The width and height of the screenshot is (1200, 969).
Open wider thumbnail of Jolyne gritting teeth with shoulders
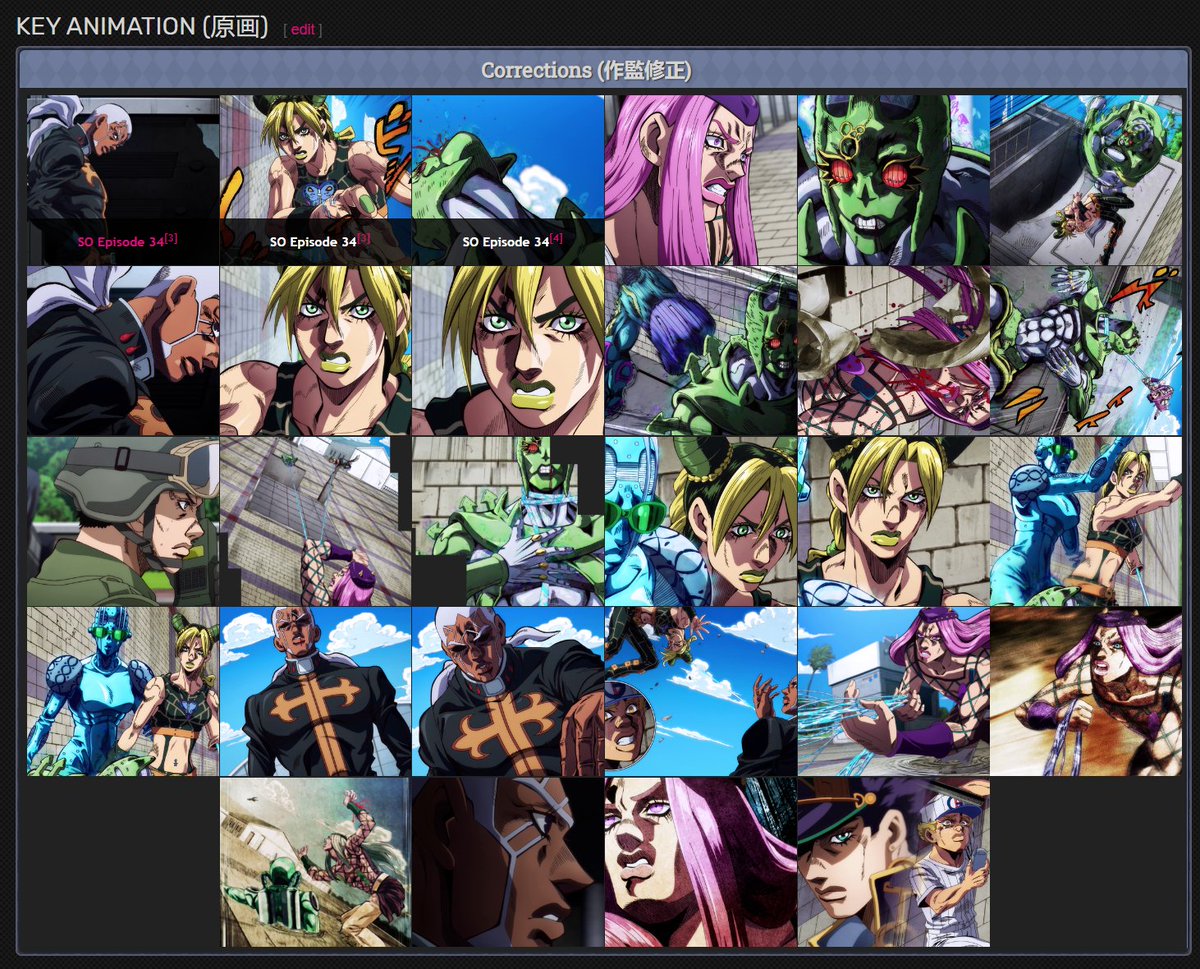(316, 351)
